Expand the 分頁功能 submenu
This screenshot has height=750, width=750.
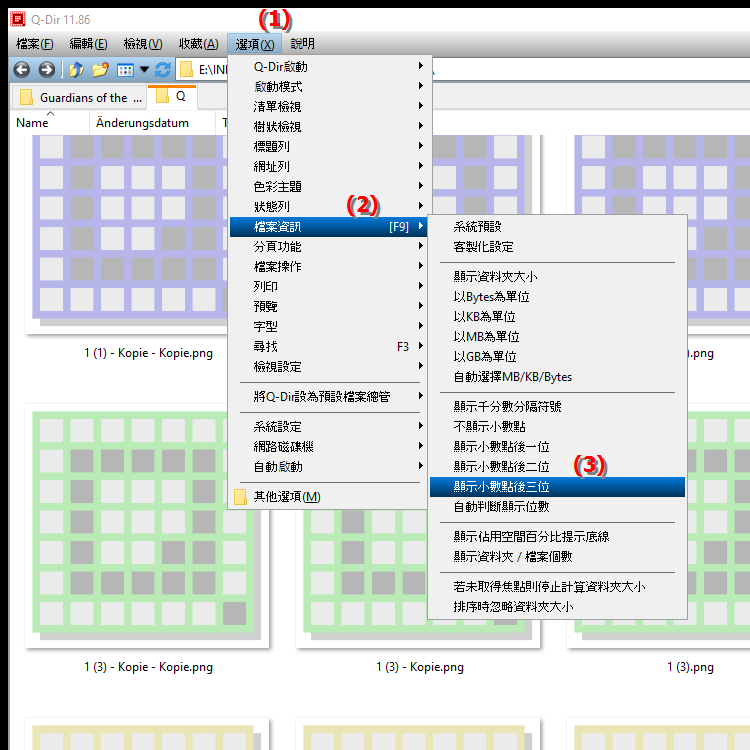tap(330, 246)
